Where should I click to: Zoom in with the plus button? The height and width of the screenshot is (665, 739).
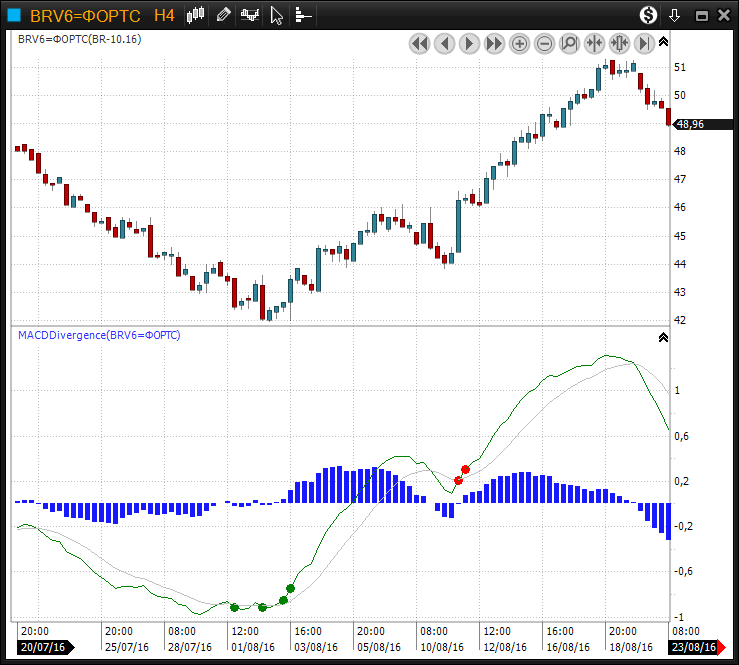[x=520, y=43]
